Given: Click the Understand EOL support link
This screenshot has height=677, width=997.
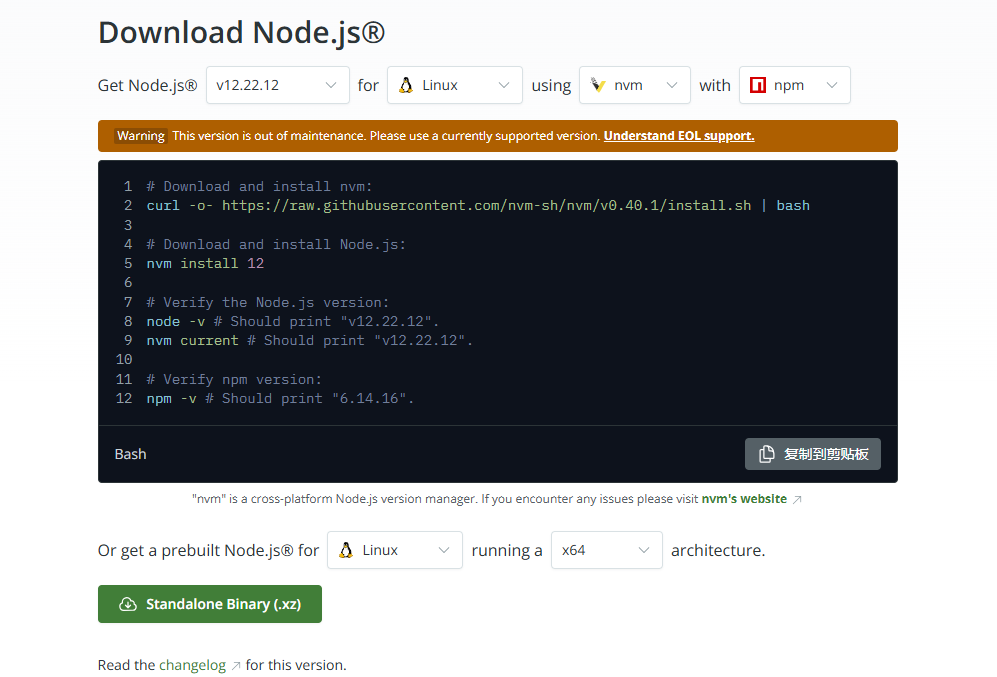Looking at the screenshot, I should (x=679, y=136).
